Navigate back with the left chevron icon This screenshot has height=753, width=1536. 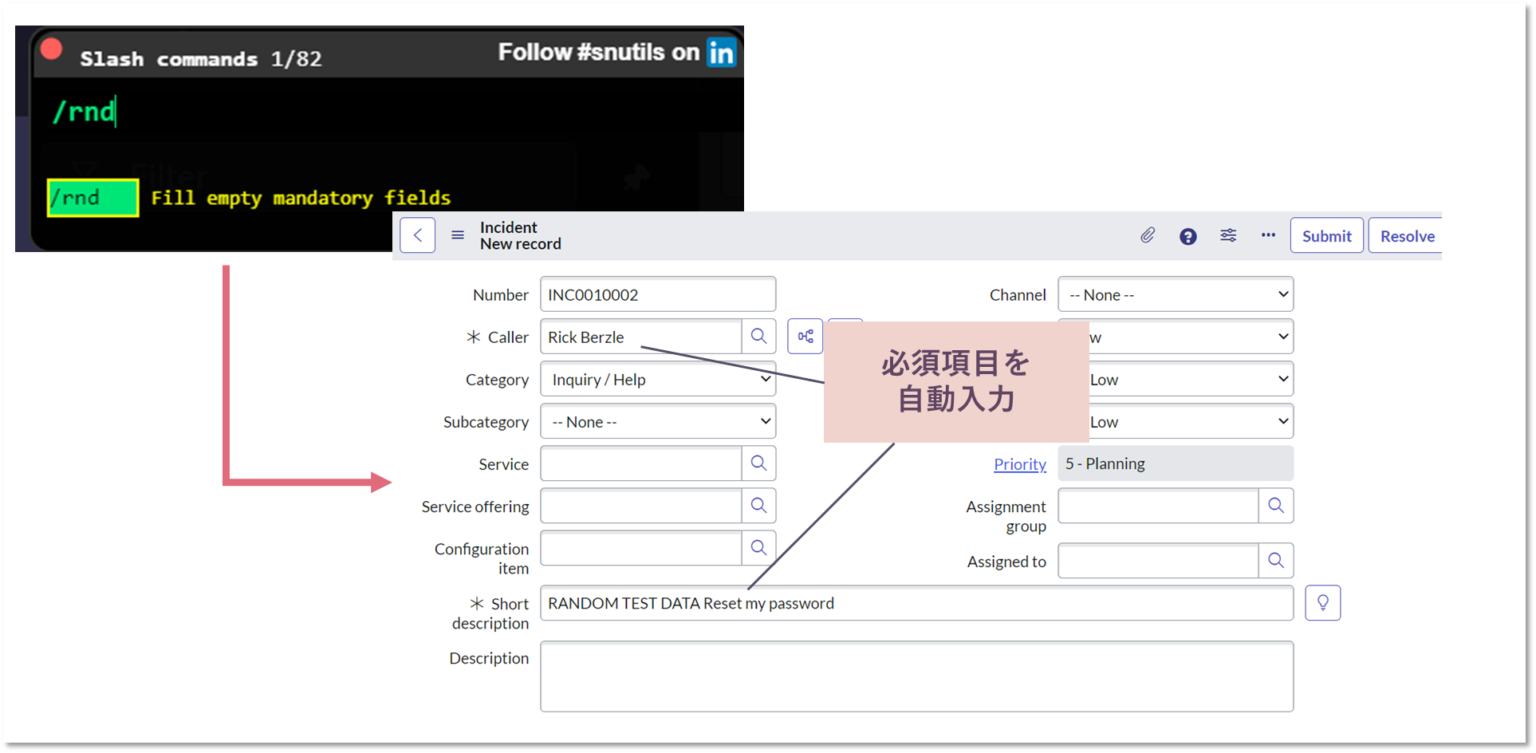pos(418,235)
